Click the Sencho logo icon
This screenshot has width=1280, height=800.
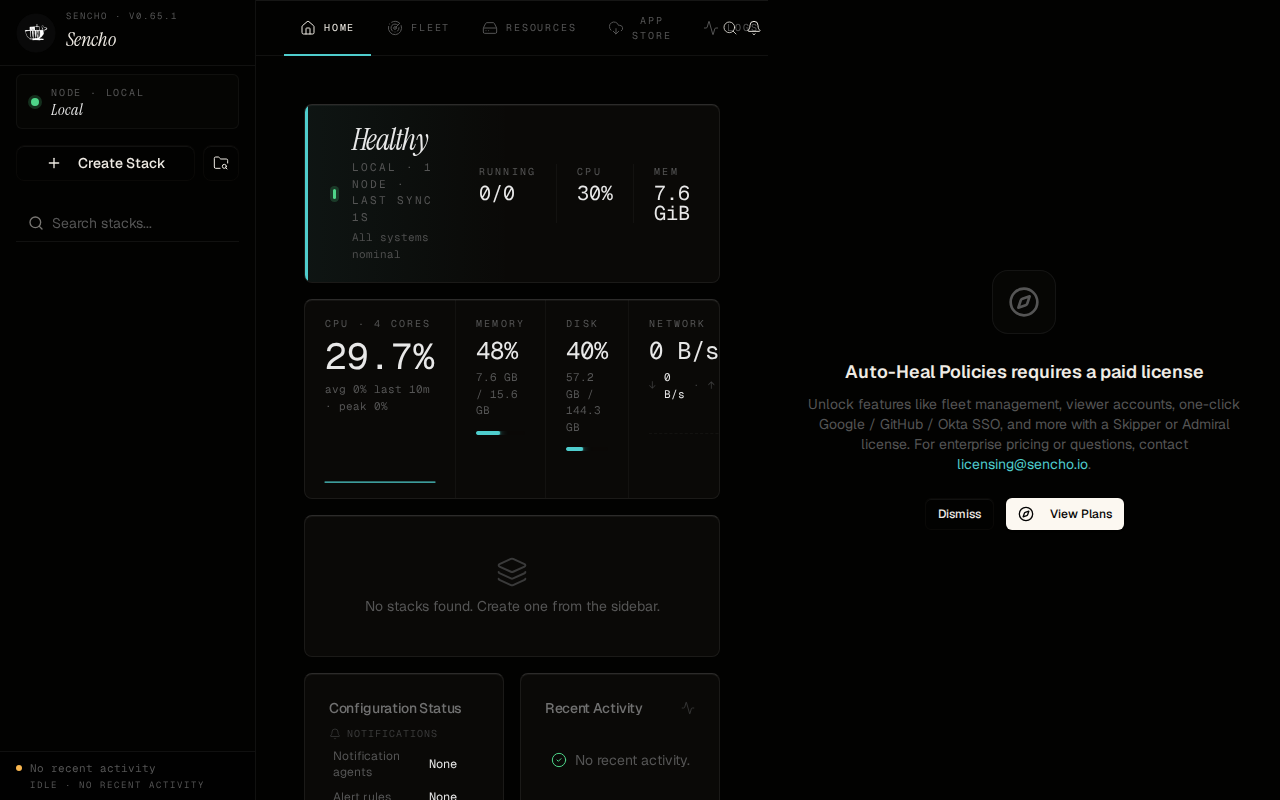(x=36, y=32)
